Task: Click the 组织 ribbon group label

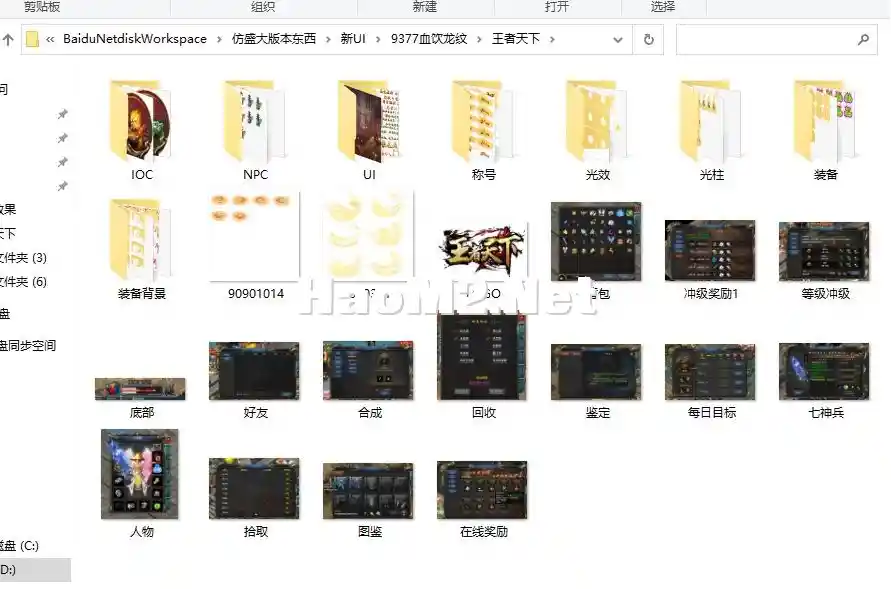Action: 263,7
